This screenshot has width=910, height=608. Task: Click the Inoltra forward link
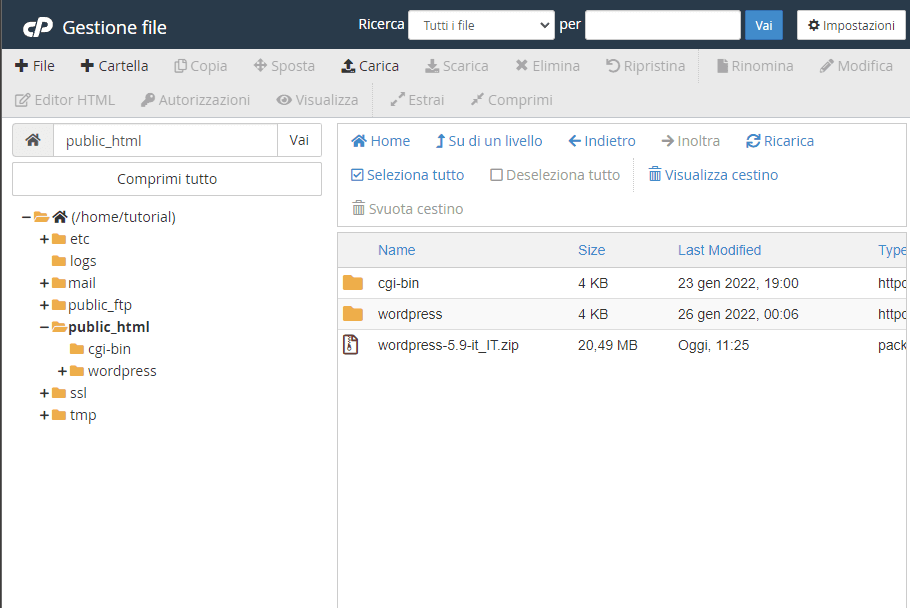691,141
